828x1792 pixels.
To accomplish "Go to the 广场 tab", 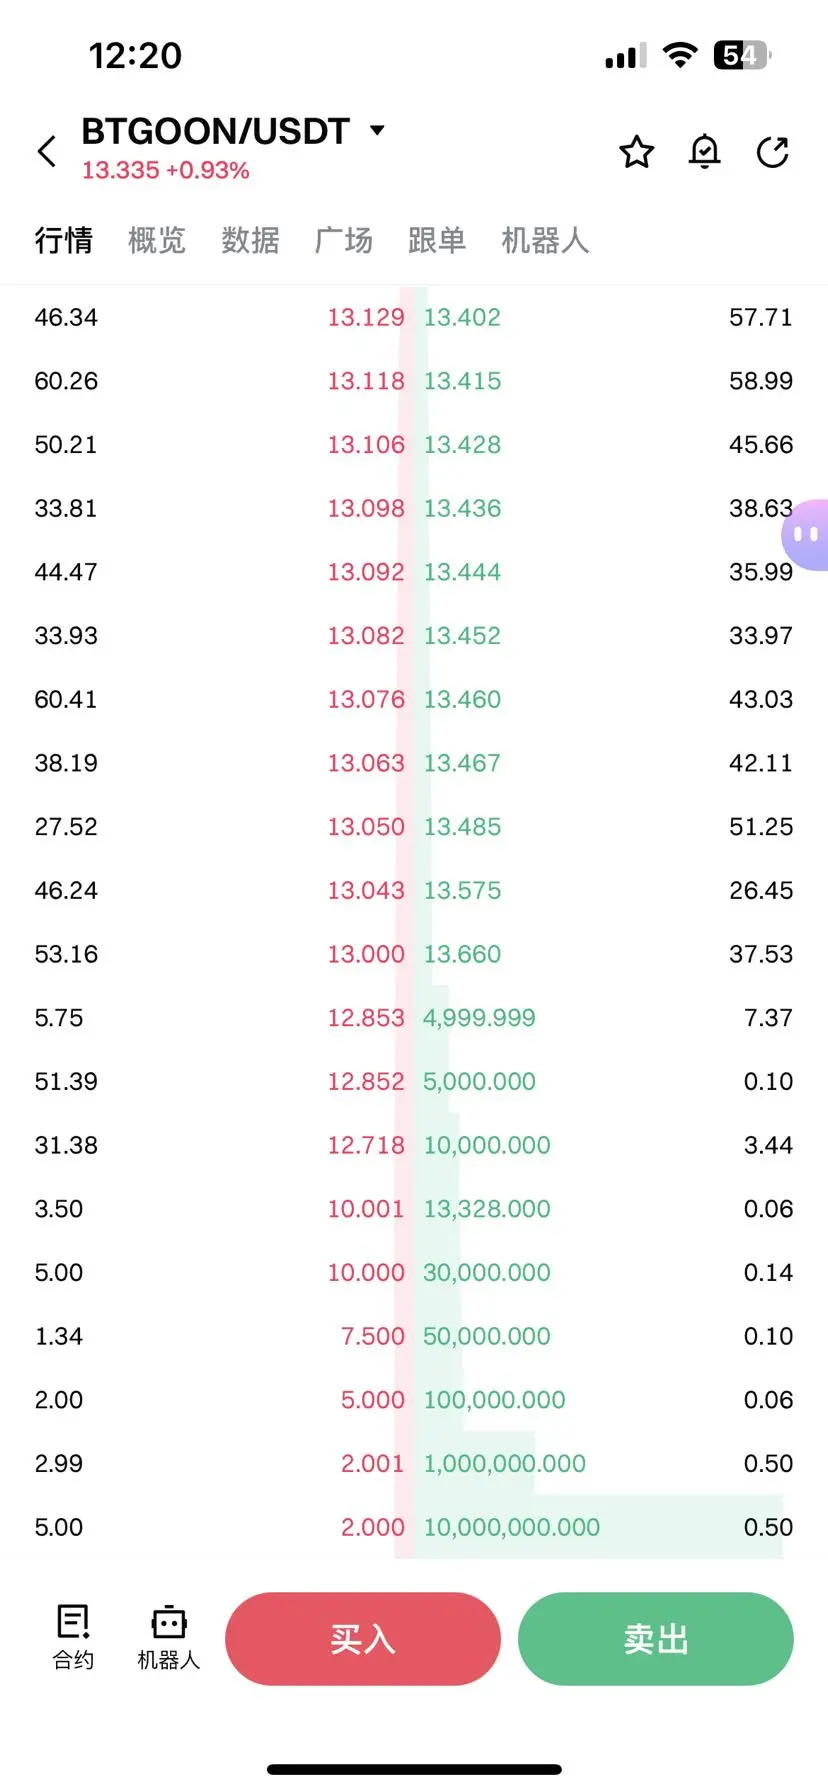I will coord(343,240).
